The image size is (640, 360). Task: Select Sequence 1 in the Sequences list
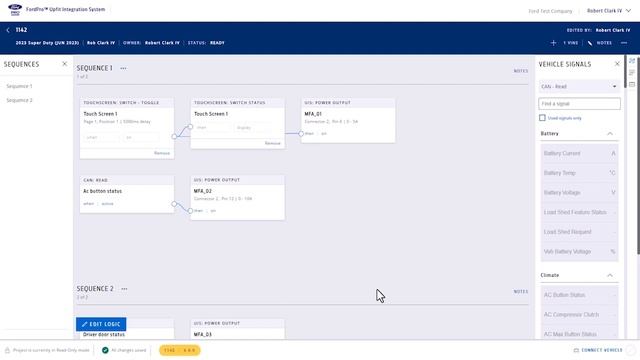(19, 86)
